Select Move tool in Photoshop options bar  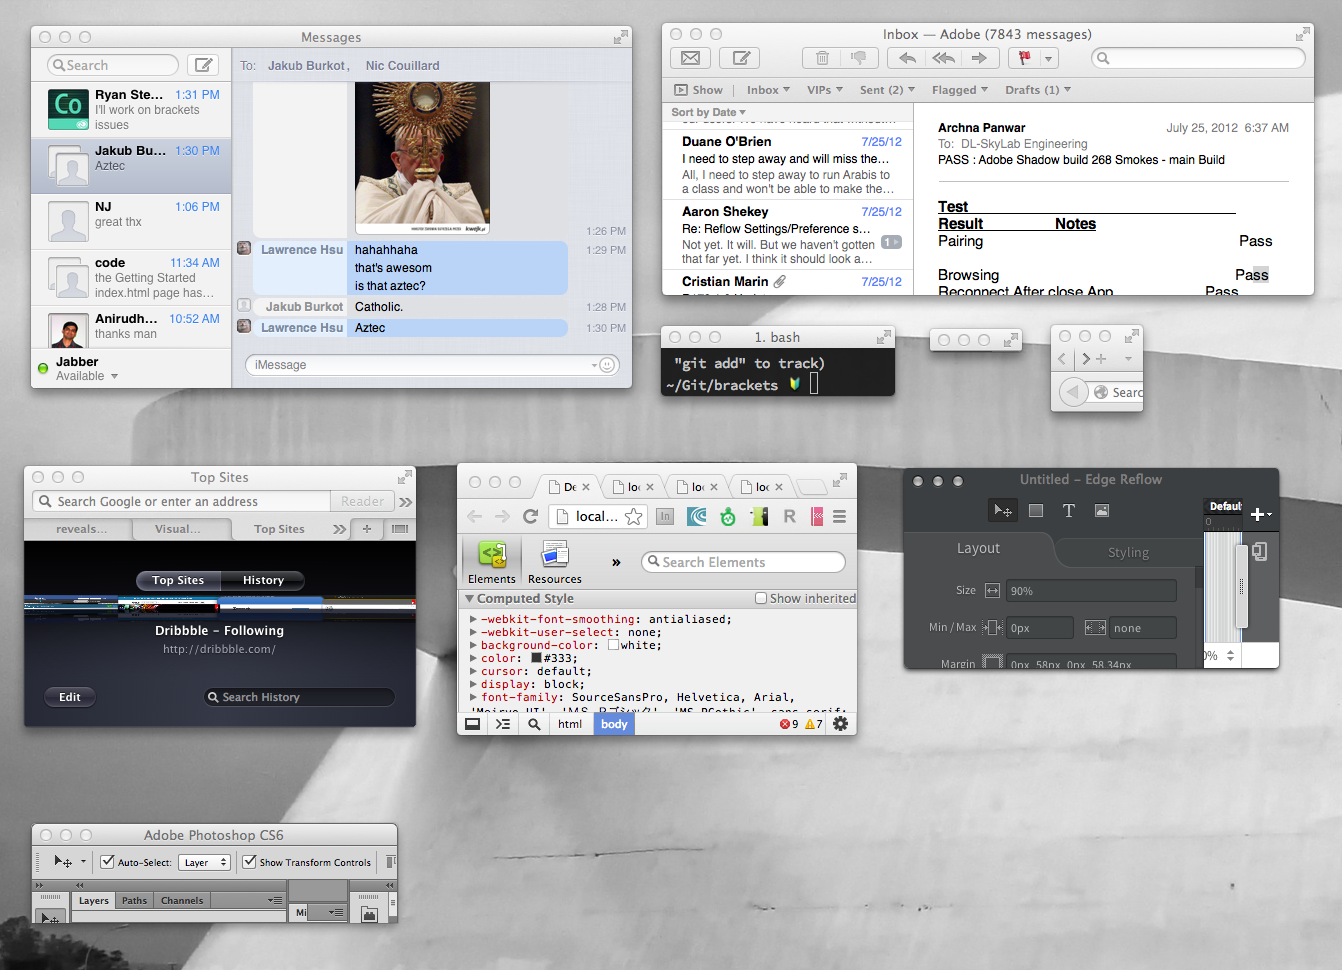tap(62, 861)
